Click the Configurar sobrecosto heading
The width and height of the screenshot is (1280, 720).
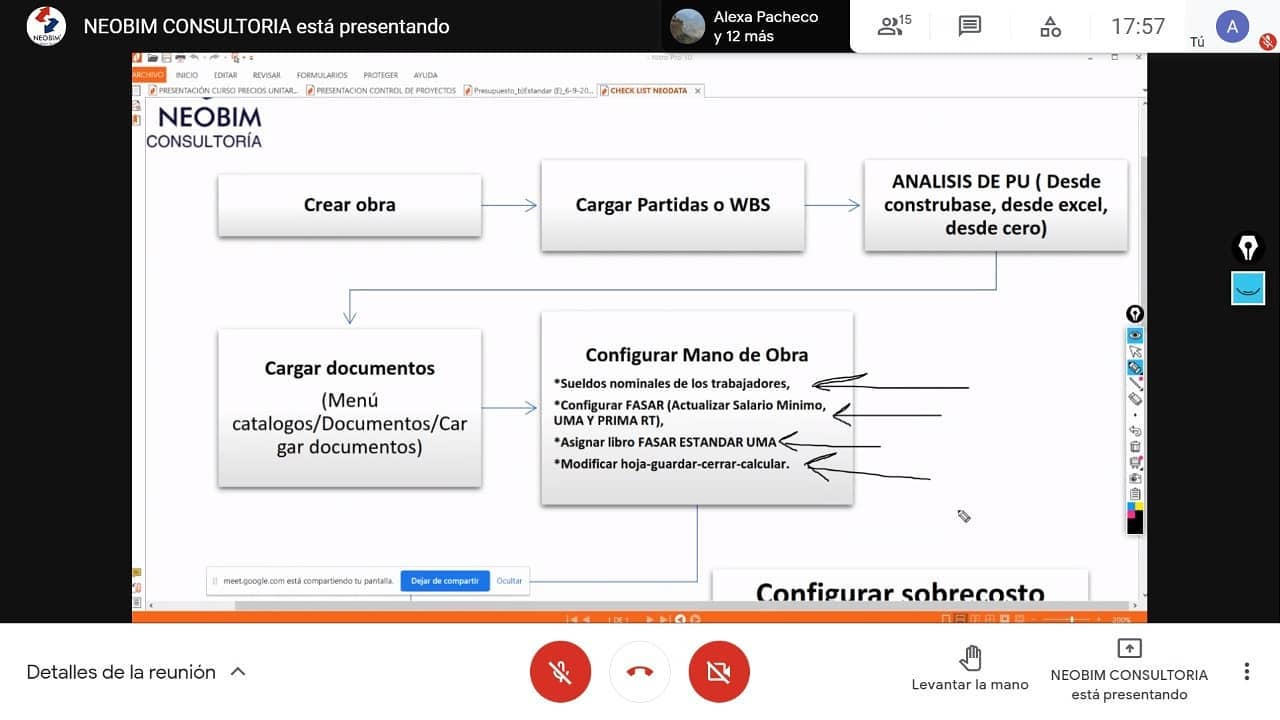click(900, 592)
